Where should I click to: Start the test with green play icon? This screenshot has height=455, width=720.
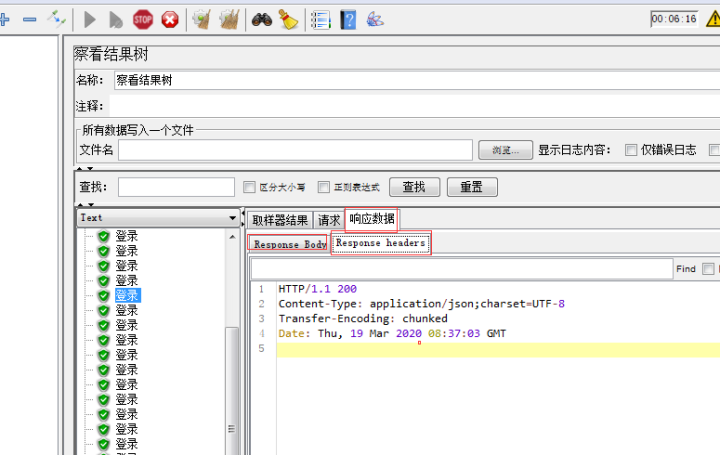pos(90,20)
